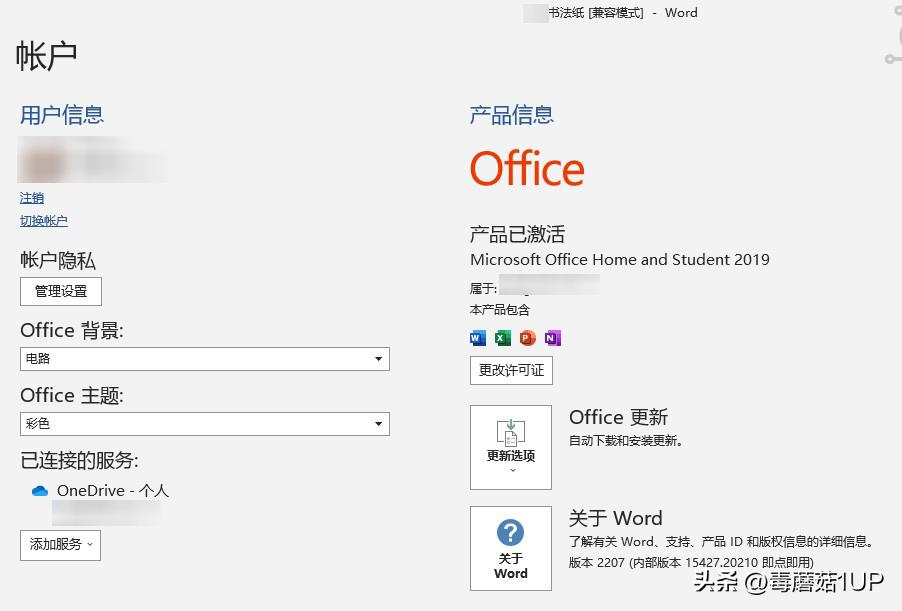902x611 pixels.
Task: Click the 关于 Word question mark icon
Action: (x=511, y=530)
